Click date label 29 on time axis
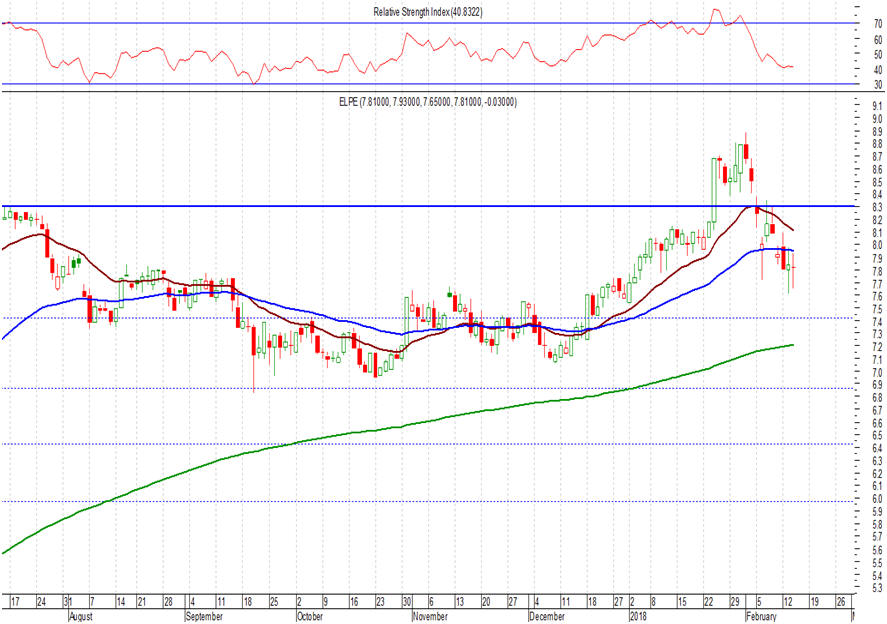The height and width of the screenshot is (624, 887). 735,601
